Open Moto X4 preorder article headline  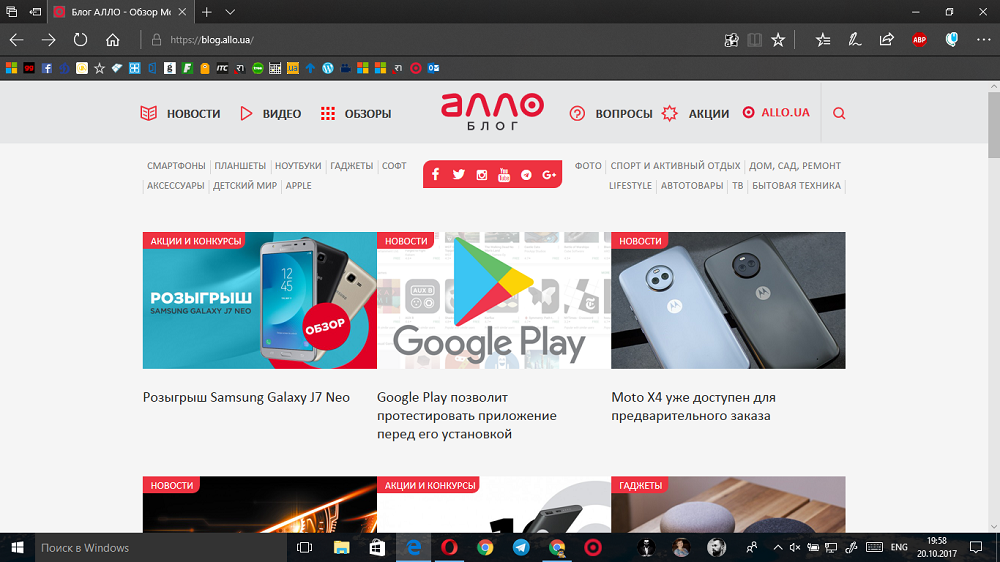point(693,406)
